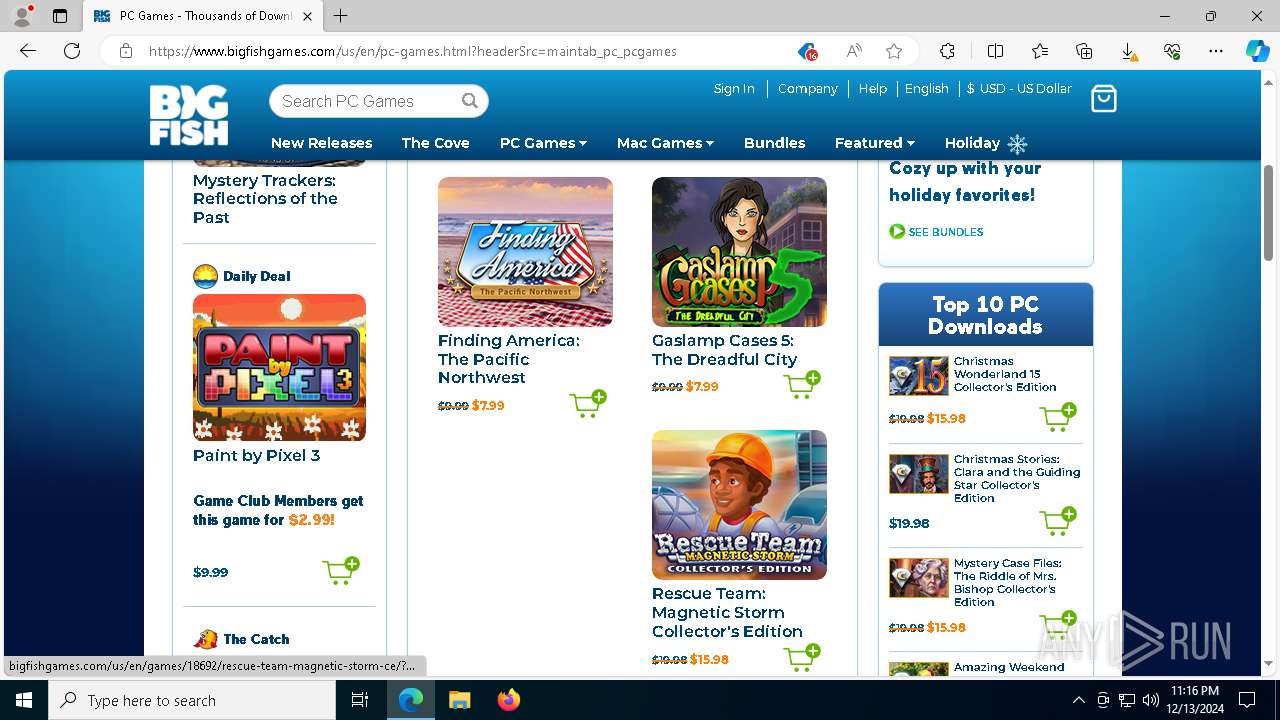Open a new browser tab
The height and width of the screenshot is (720, 1280).
point(340,16)
